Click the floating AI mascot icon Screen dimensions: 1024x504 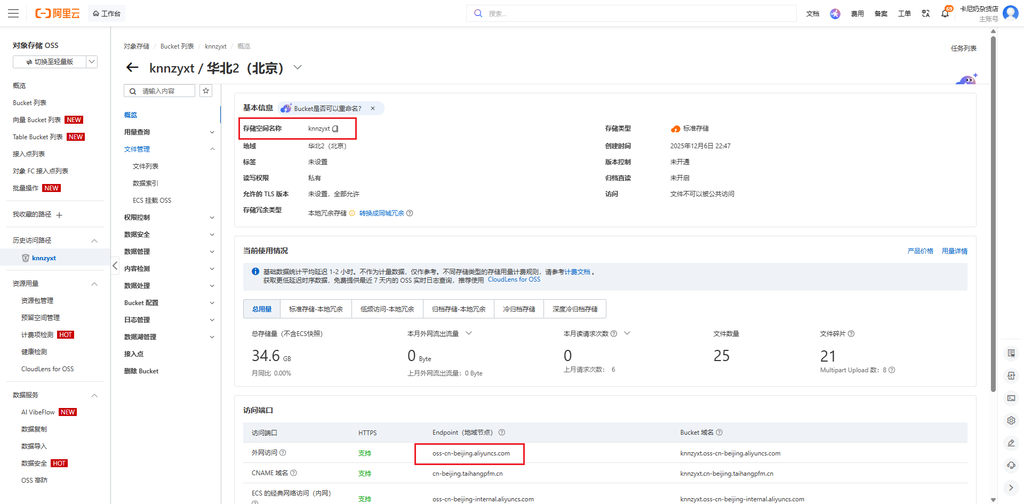pos(966,81)
